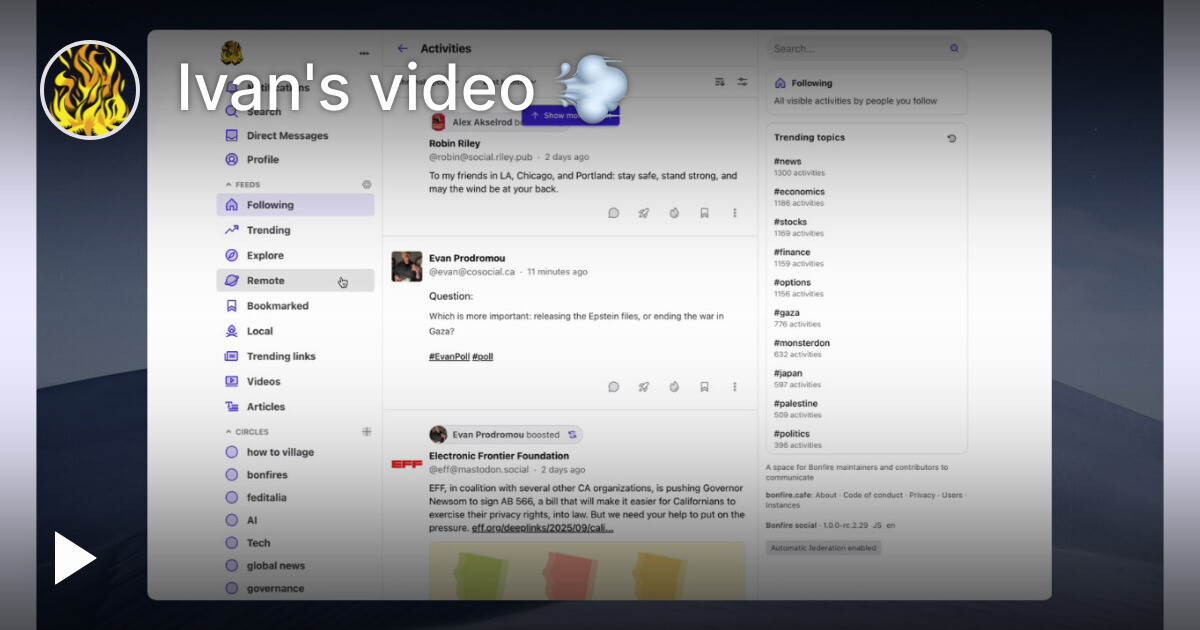
Task: Open the feed sort order menu
Action: tap(720, 82)
